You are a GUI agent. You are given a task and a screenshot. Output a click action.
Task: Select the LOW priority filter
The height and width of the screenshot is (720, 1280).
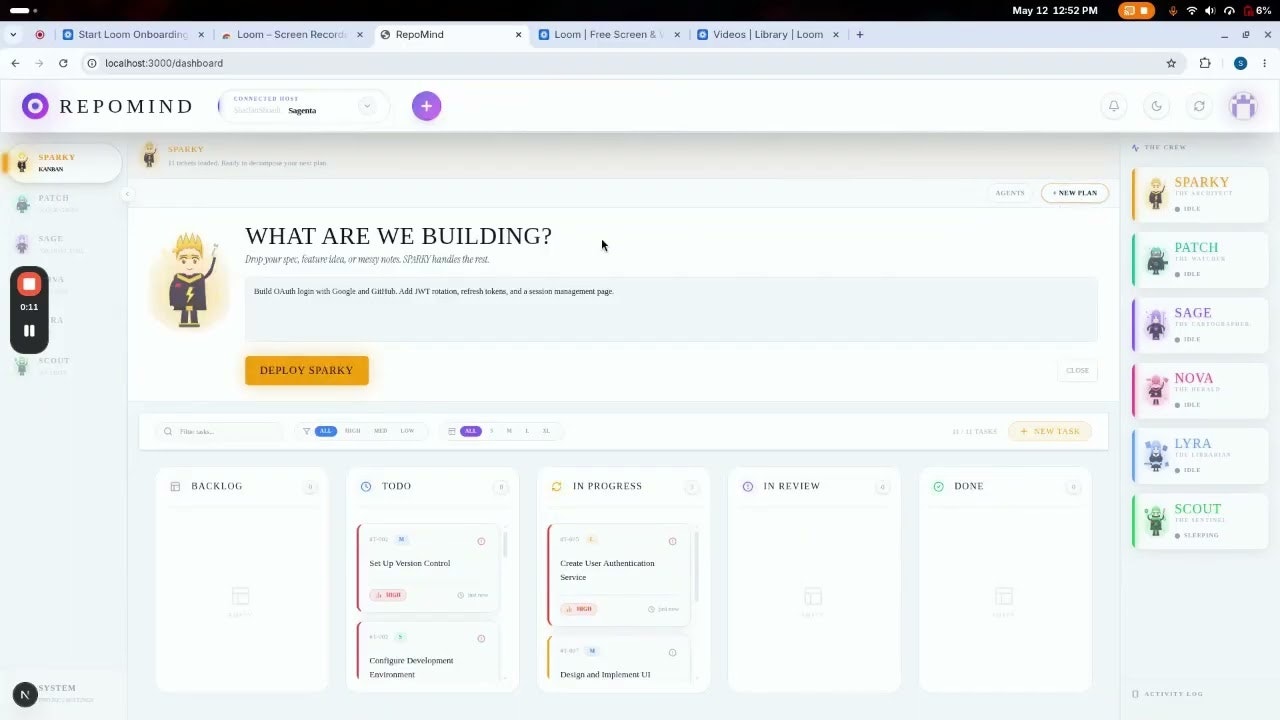(x=407, y=431)
